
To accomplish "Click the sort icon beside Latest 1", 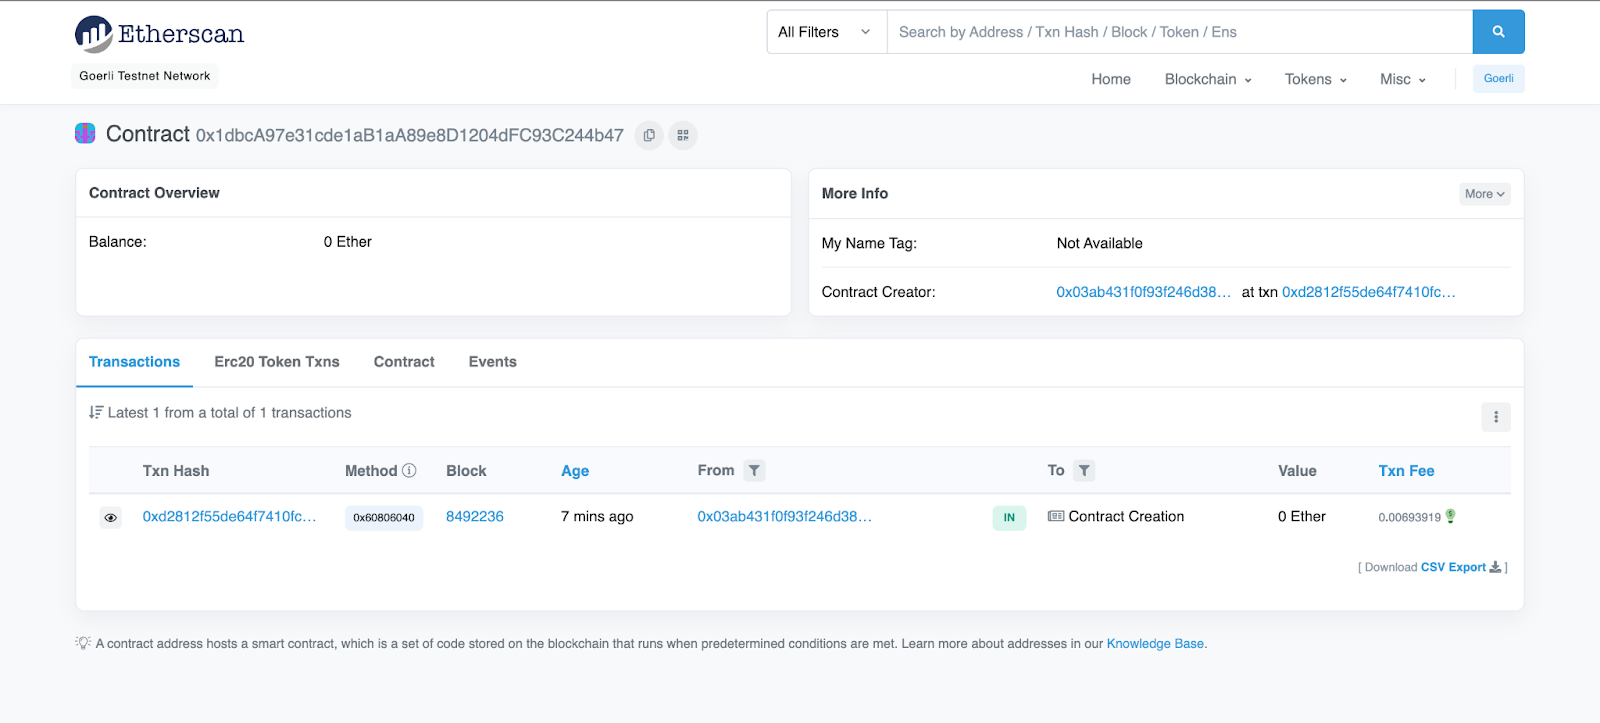I will 96,412.
